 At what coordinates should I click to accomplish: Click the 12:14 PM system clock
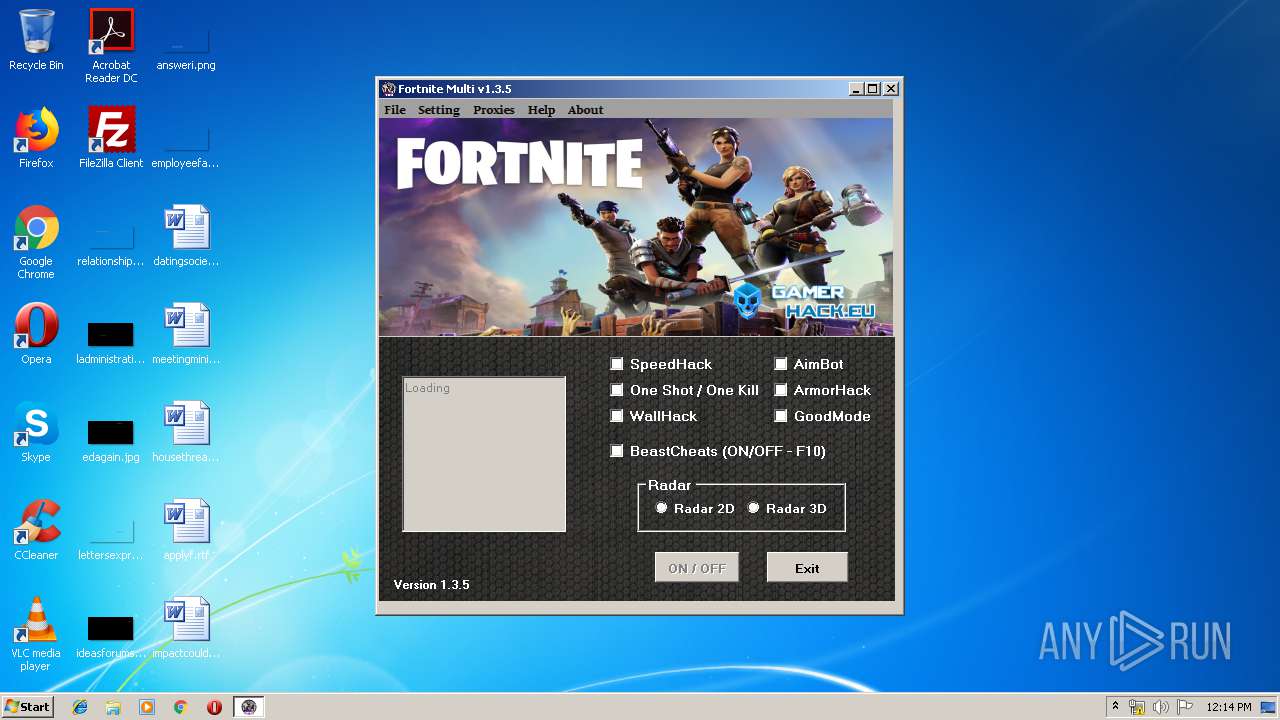(x=1229, y=707)
